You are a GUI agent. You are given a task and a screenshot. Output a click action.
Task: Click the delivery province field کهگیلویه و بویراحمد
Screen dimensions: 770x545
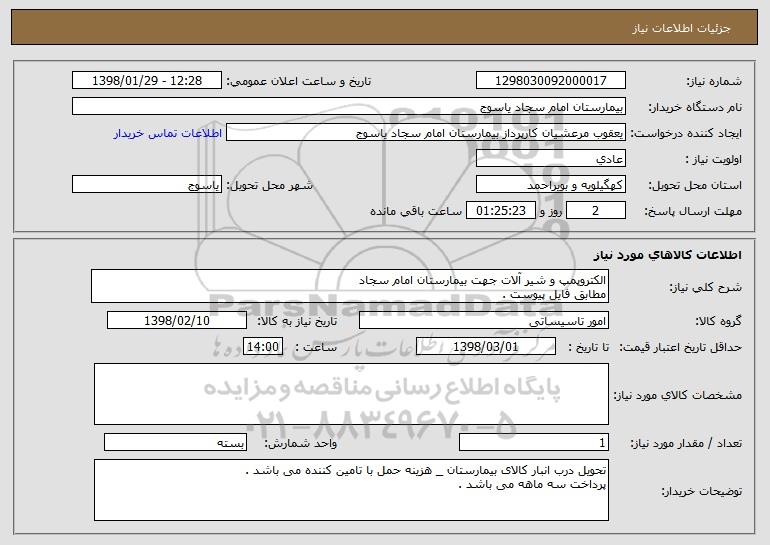point(551,185)
